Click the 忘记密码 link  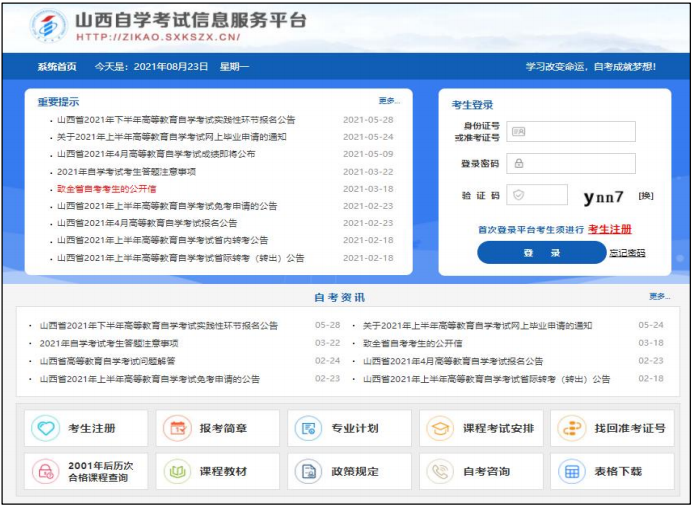pos(627,253)
